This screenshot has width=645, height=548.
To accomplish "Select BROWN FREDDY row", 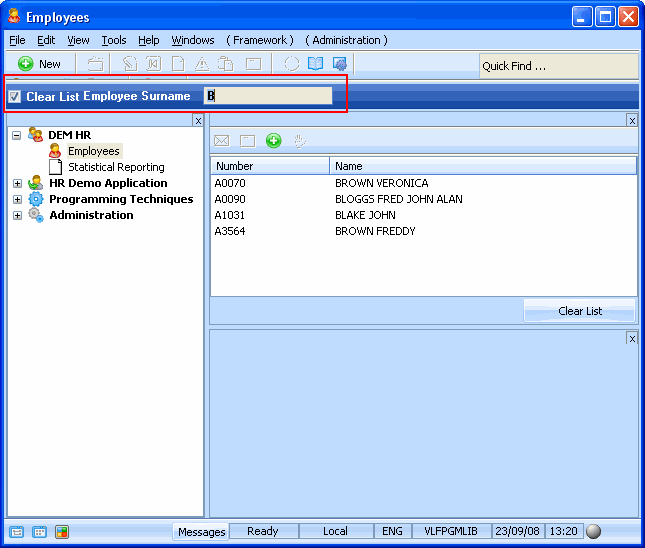I will 424,231.
